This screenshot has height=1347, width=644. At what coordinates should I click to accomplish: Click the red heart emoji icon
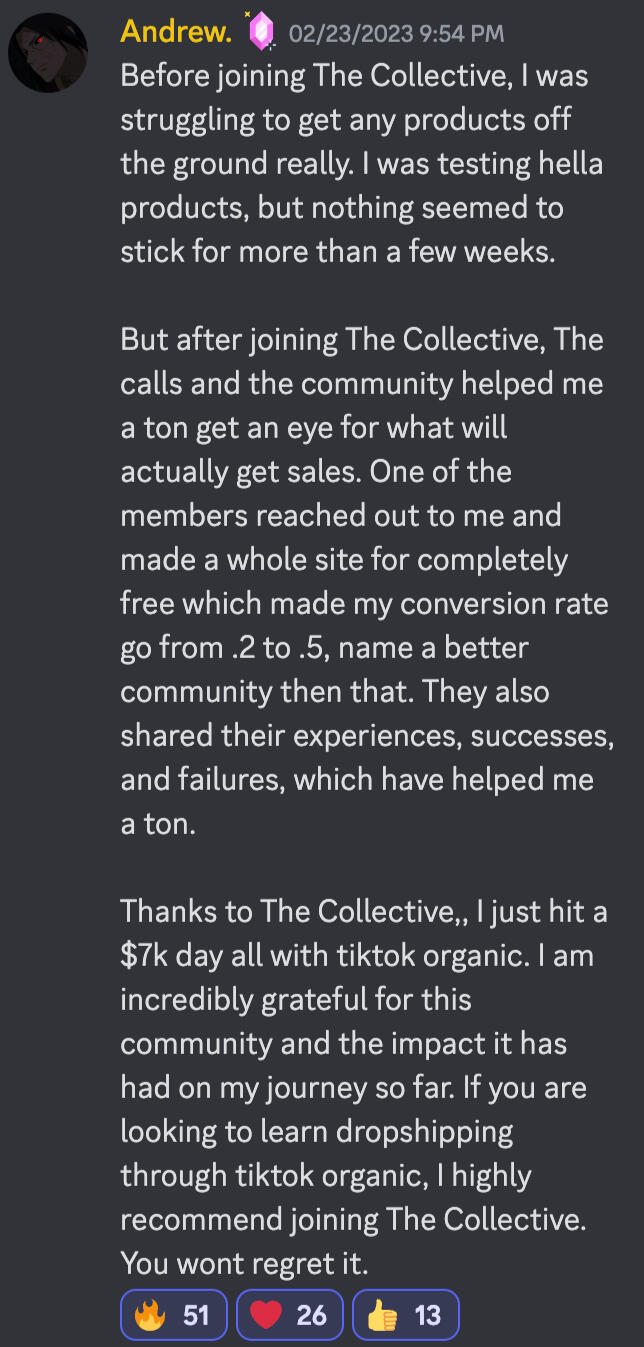tap(266, 1314)
